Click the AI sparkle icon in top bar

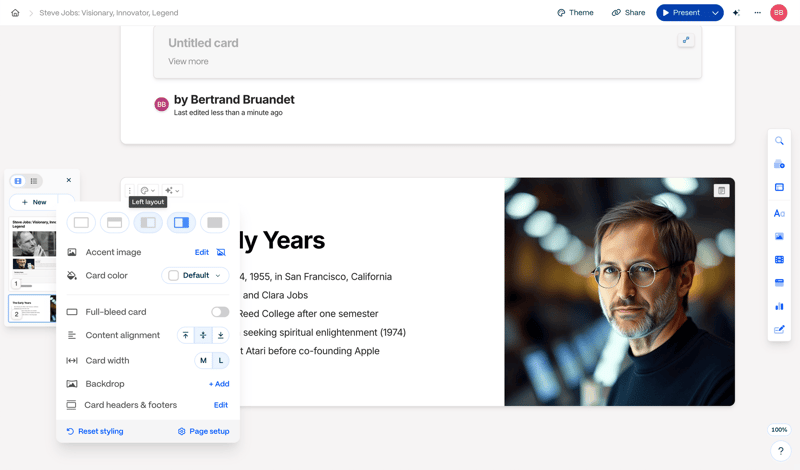736,13
